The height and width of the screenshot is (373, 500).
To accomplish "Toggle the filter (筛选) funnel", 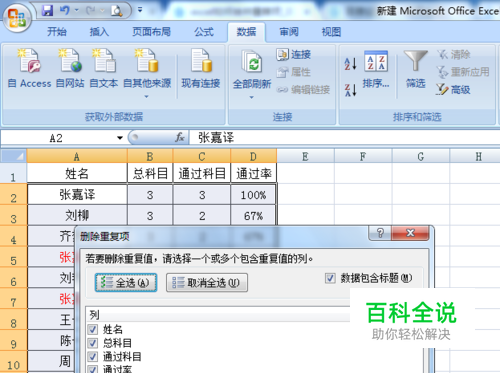I will point(415,70).
